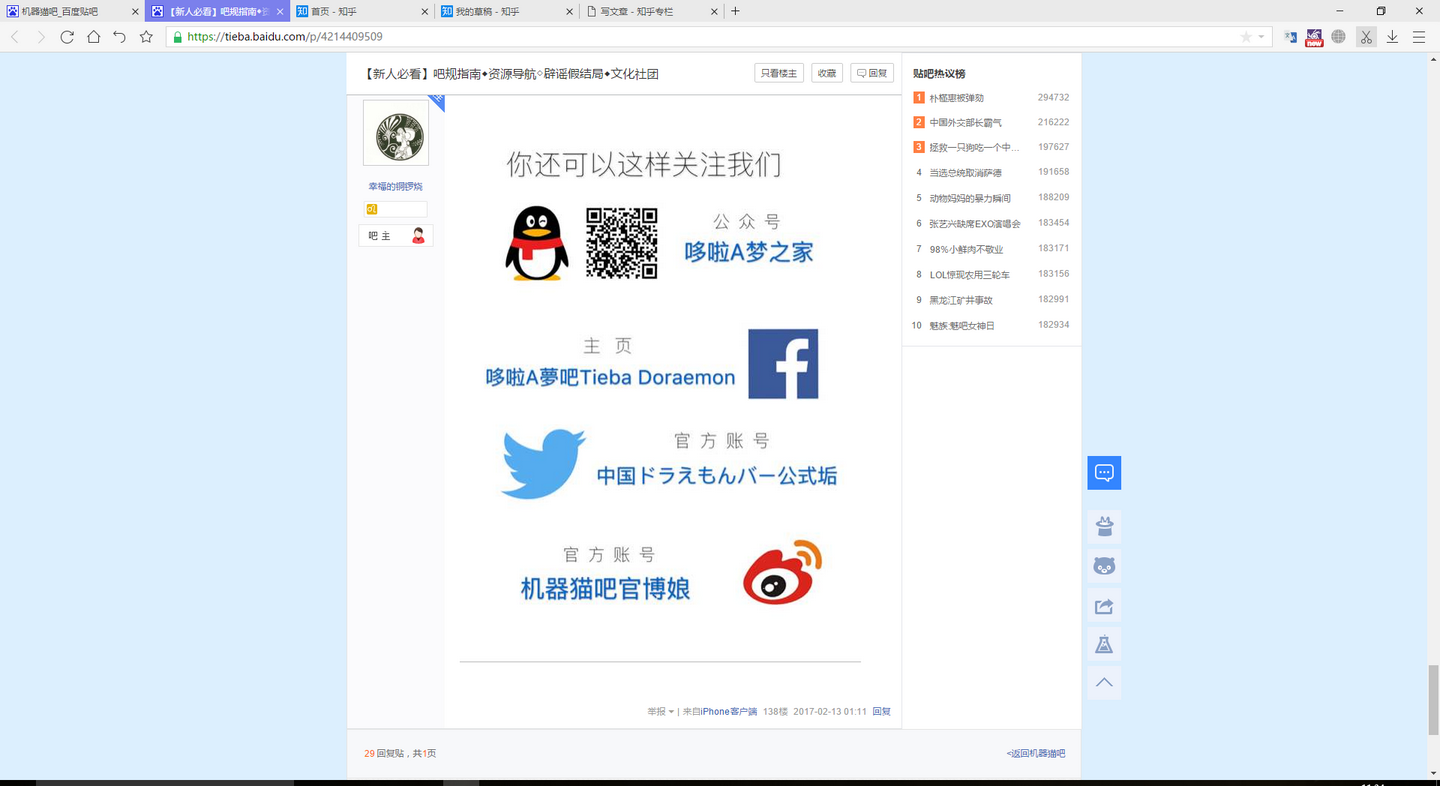Click the bear face floating sidebar icon

pyautogui.click(x=1104, y=566)
